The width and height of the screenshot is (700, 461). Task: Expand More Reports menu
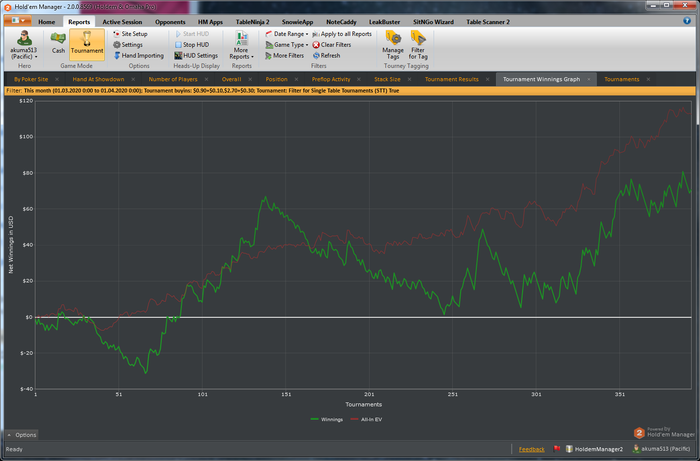click(x=242, y=45)
